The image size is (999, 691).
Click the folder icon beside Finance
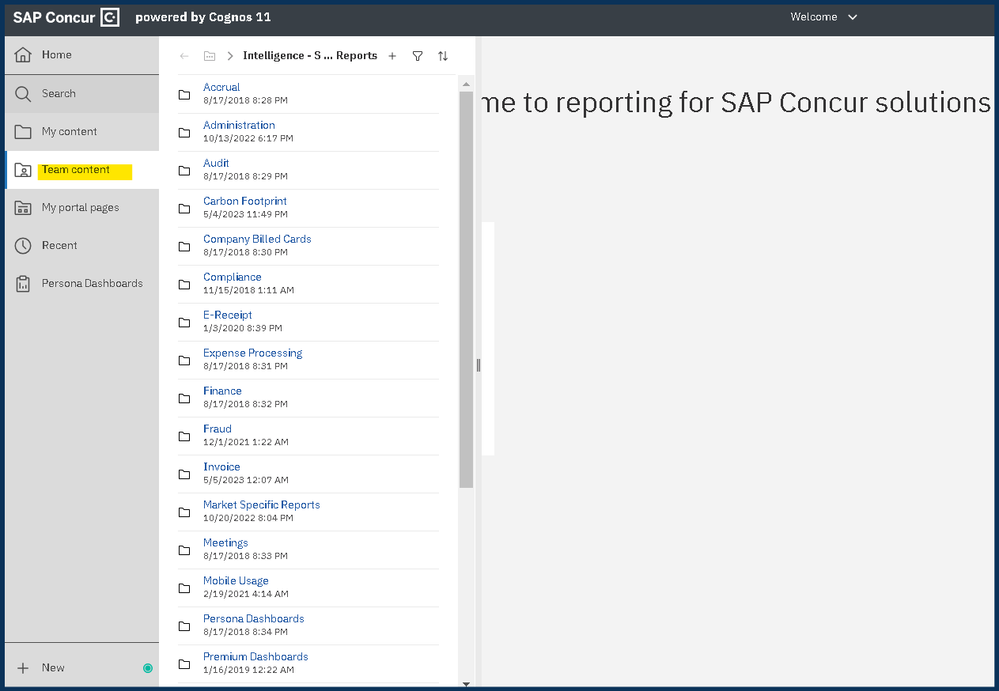click(x=184, y=399)
